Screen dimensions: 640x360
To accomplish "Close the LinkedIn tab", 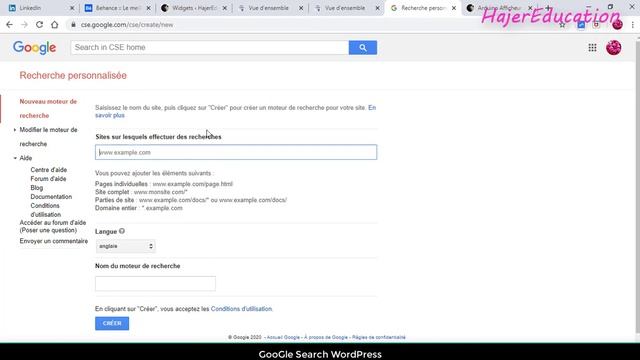I will [x=72, y=8].
